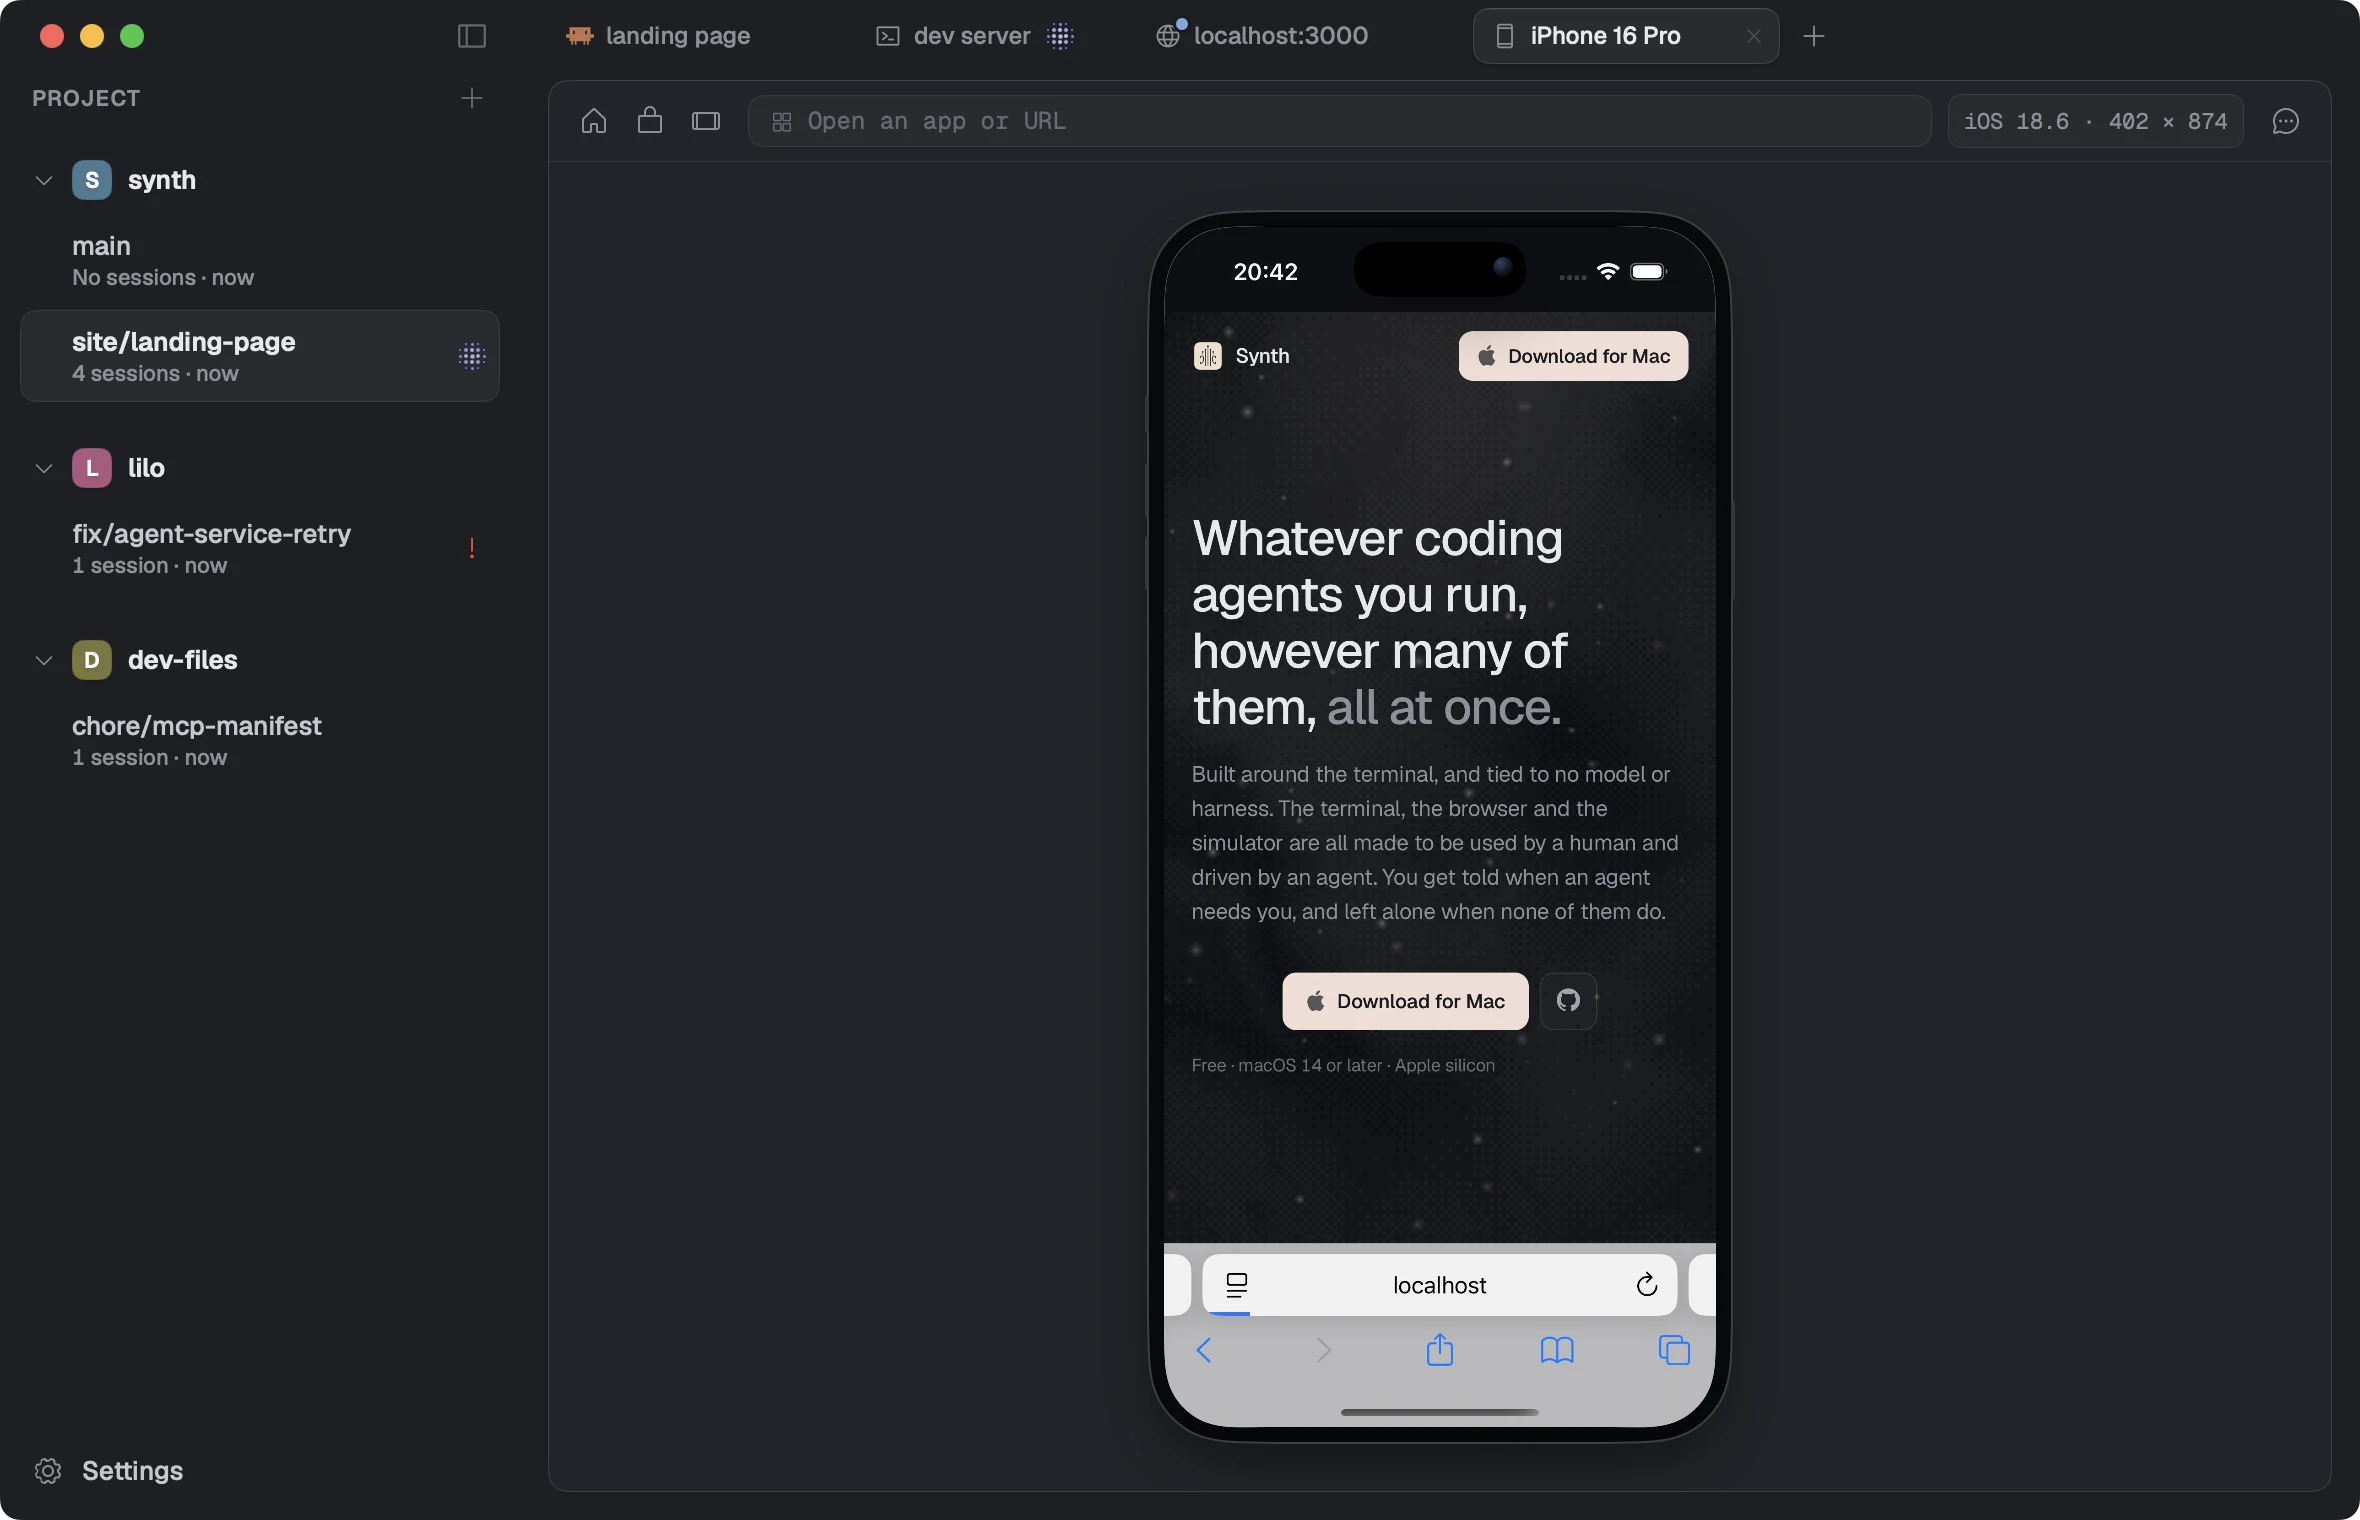Tap Safari back arrow

[1204, 1351]
